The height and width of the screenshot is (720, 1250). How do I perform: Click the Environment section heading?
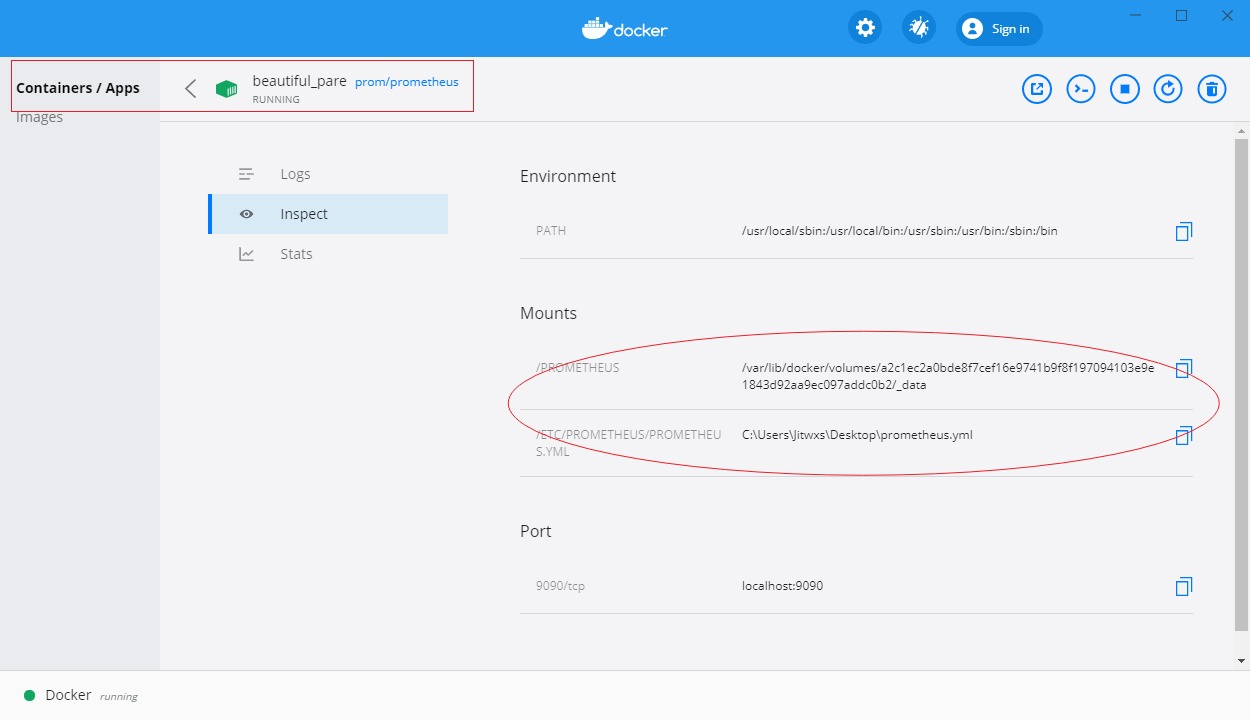[568, 176]
